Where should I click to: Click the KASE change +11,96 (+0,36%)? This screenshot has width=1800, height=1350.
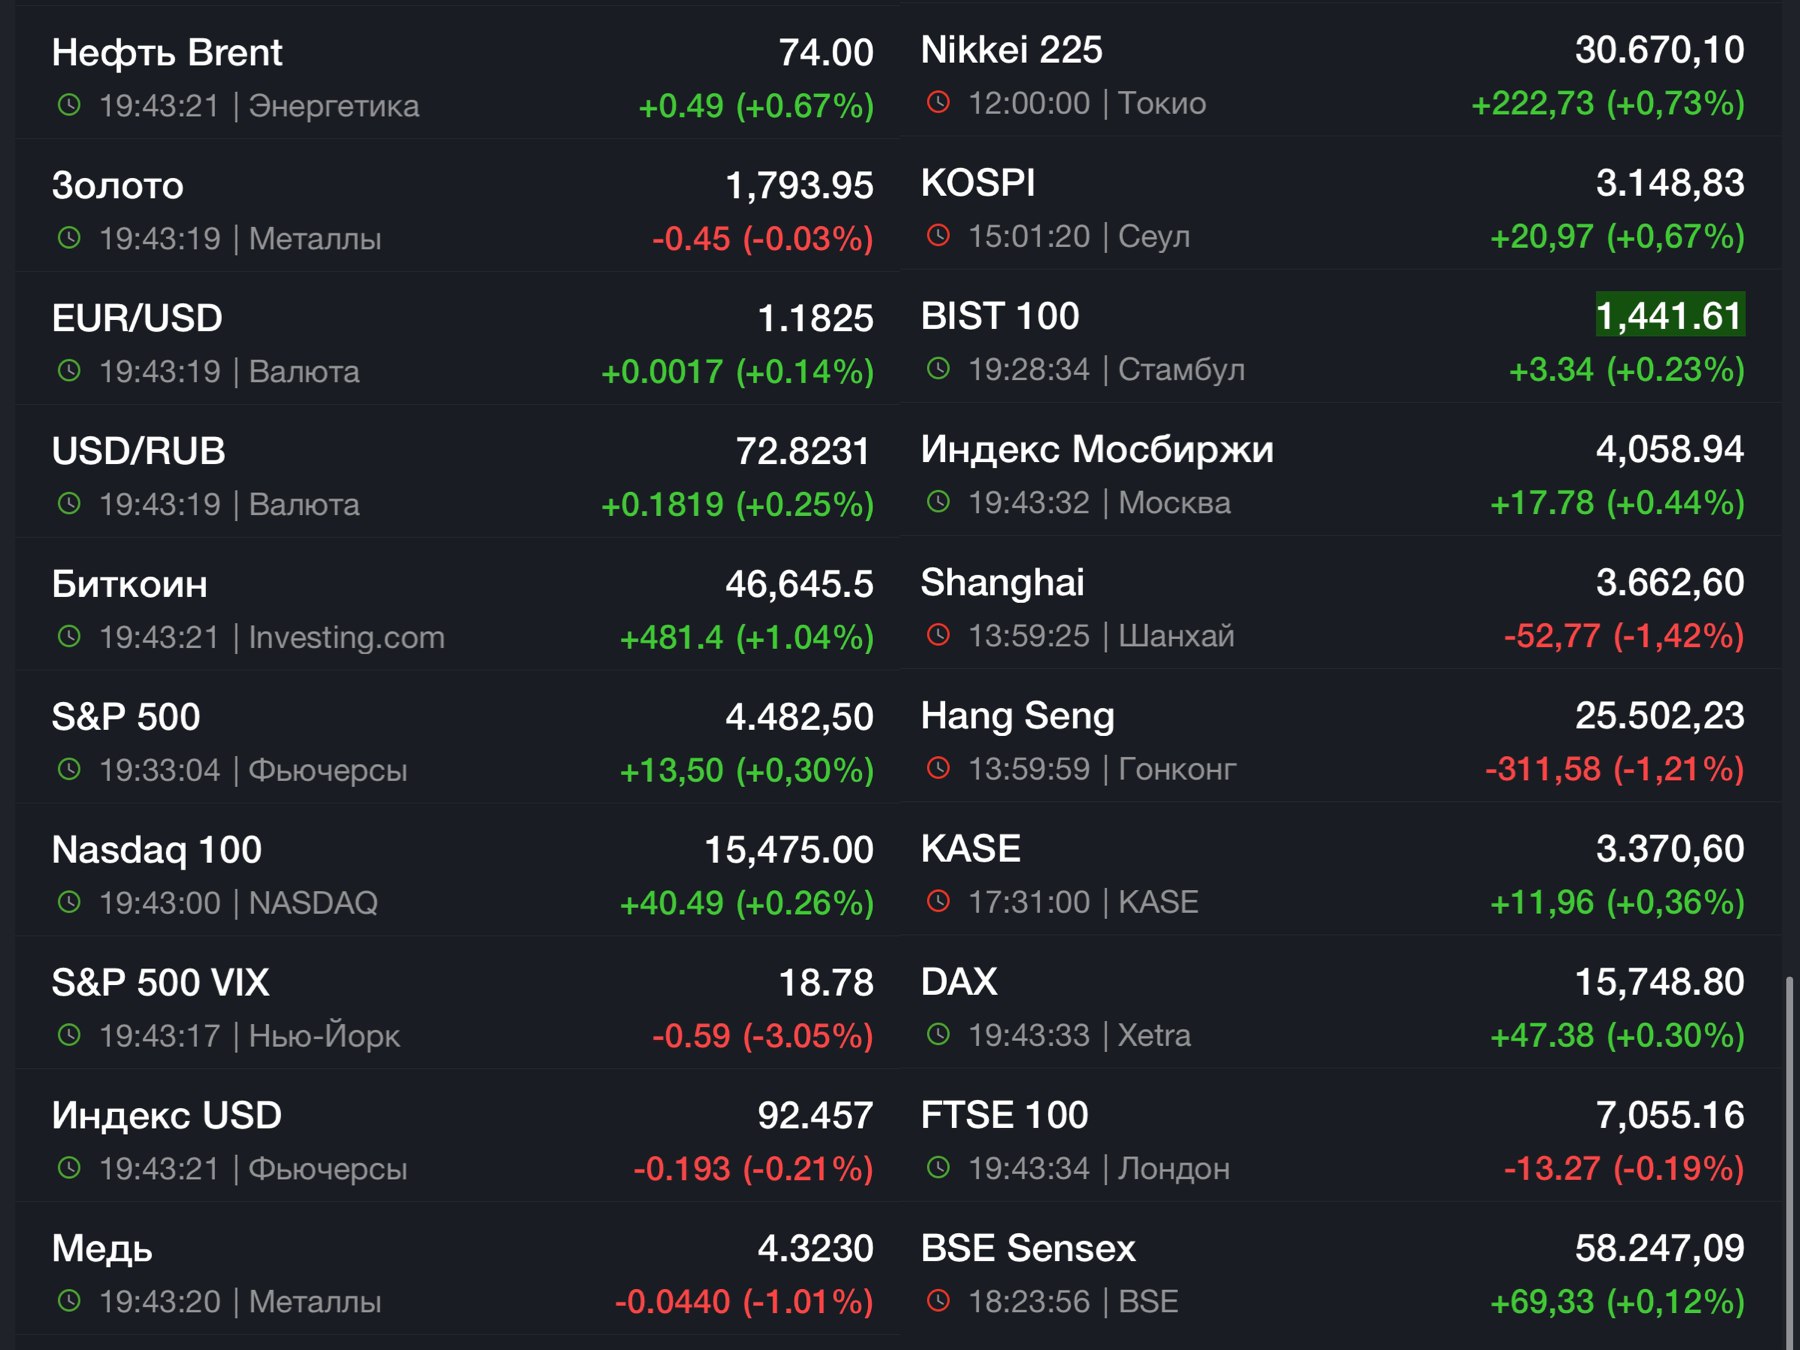(x=1617, y=902)
